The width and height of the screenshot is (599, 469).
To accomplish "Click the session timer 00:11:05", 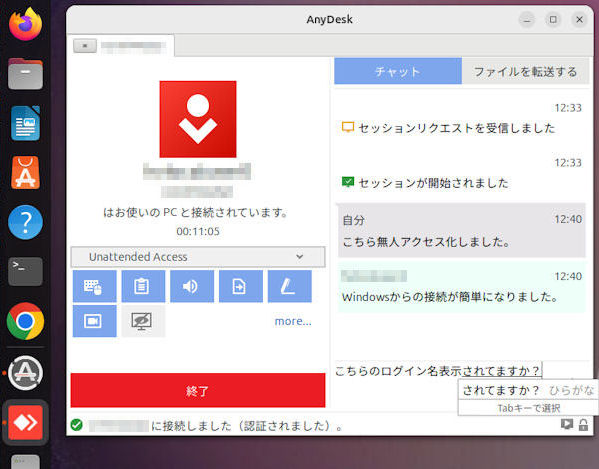I will 198,231.
